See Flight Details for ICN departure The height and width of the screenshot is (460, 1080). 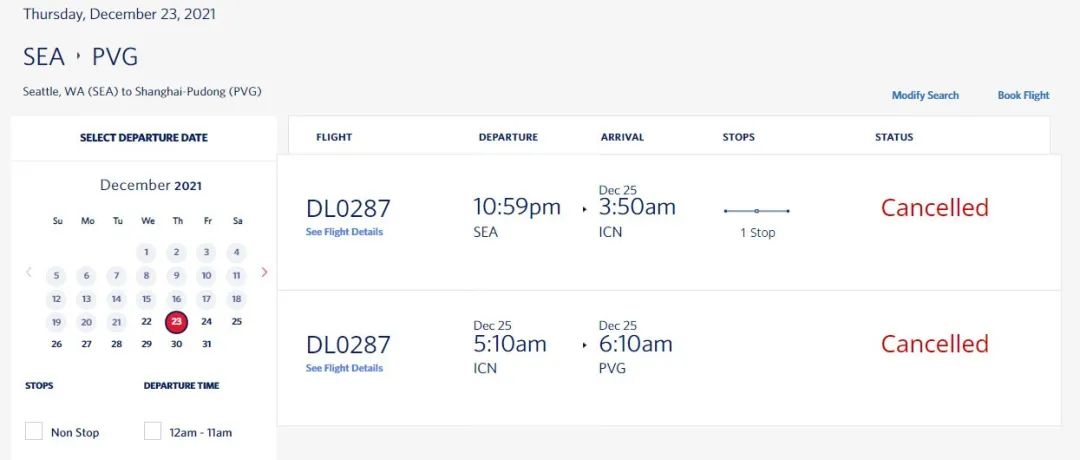pyautogui.click(x=344, y=368)
